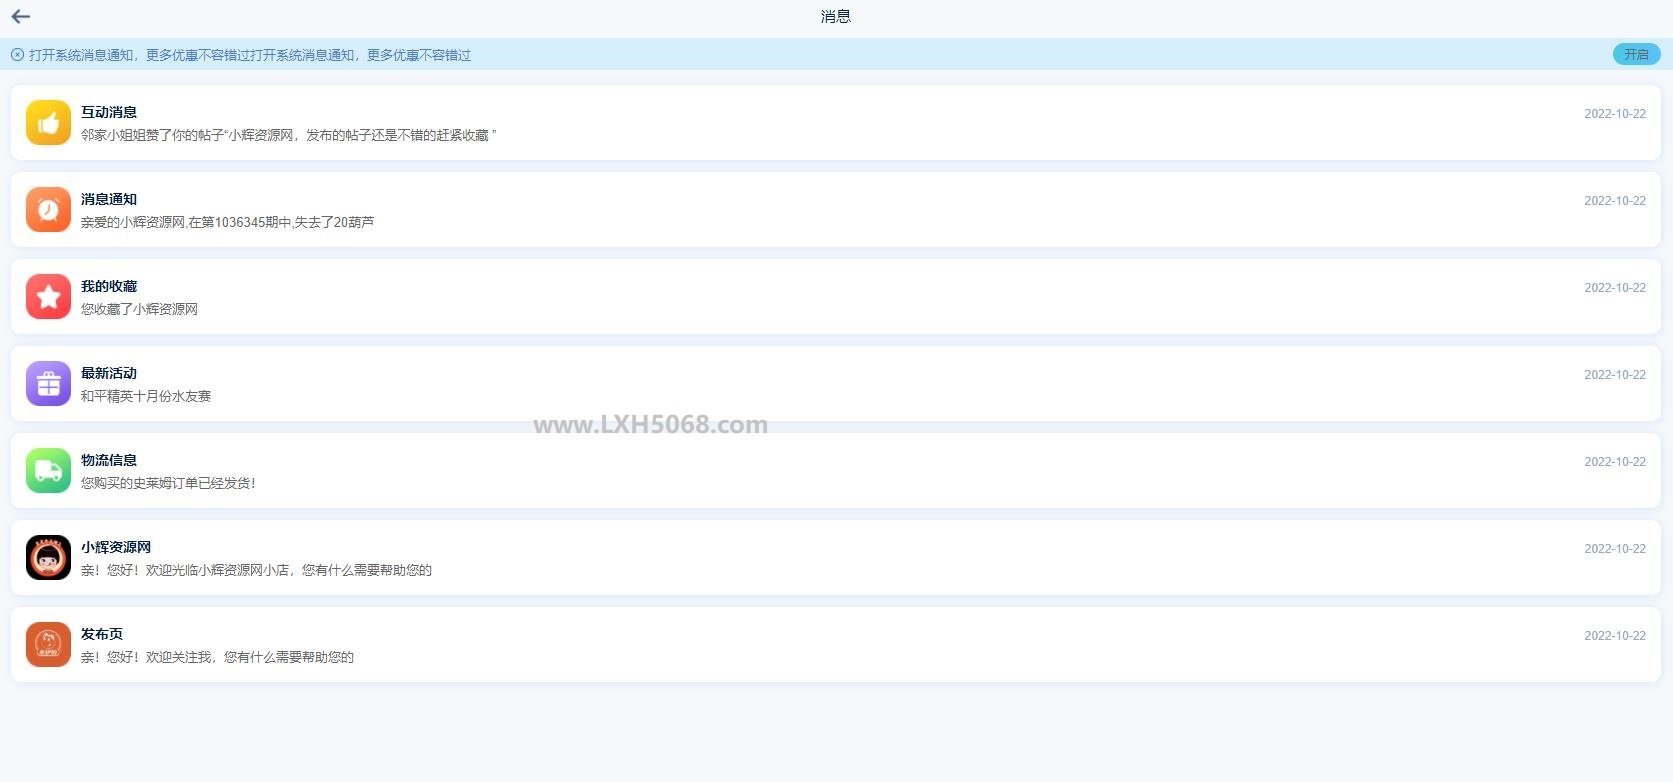Screen dimensions: 1673x782
Task: Read the message 邻家小姐姐赞了你的帖子
Action: tap(289, 135)
